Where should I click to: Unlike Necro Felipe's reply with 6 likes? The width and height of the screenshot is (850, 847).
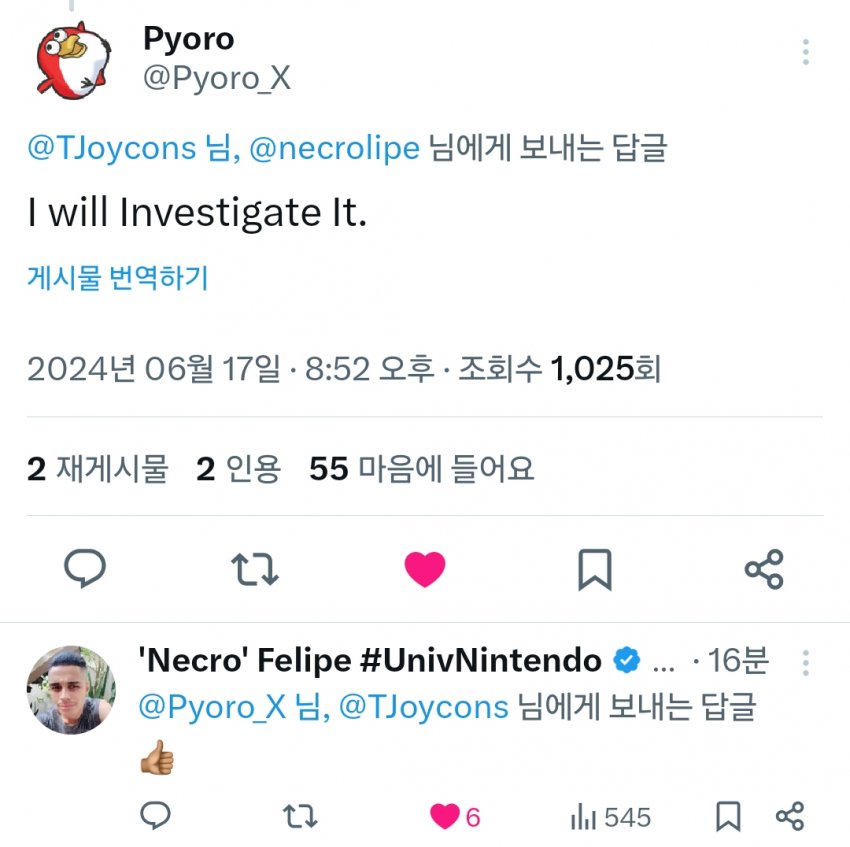click(x=445, y=817)
